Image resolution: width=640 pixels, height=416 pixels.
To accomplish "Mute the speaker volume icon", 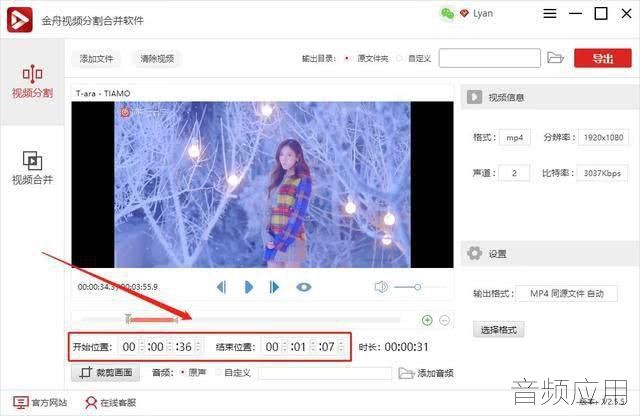I will 381,287.
